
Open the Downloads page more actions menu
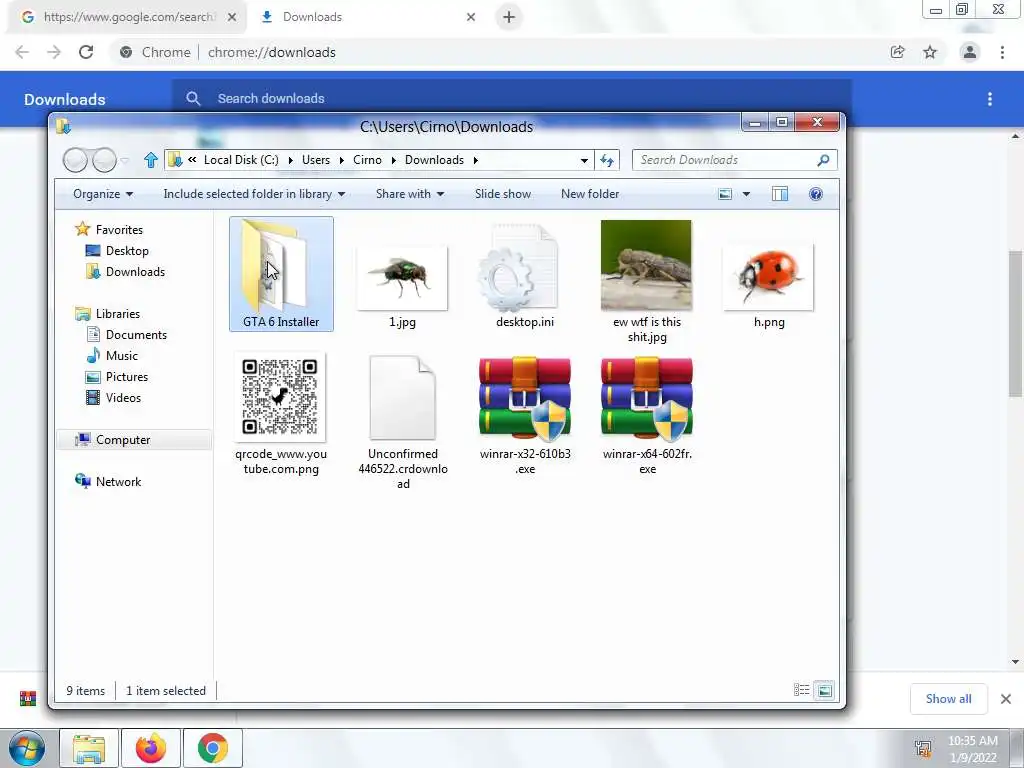[990, 99]
